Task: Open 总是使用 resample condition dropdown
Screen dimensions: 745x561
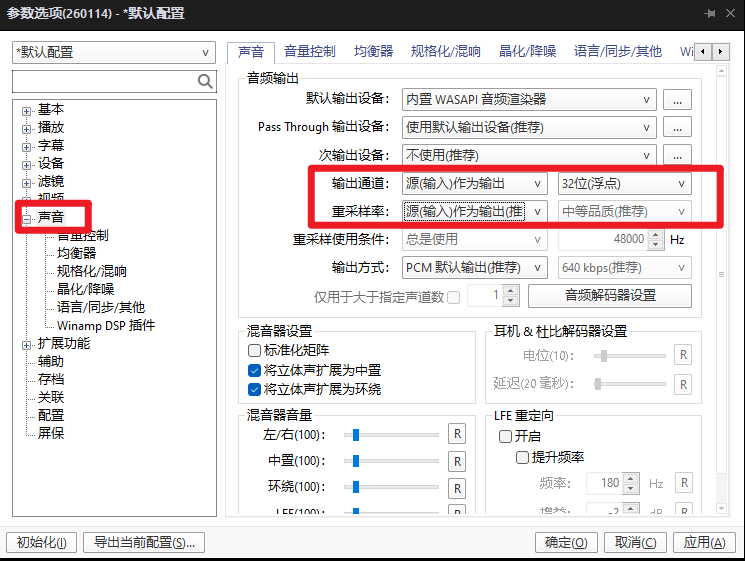Action: [x=475, y=239]
